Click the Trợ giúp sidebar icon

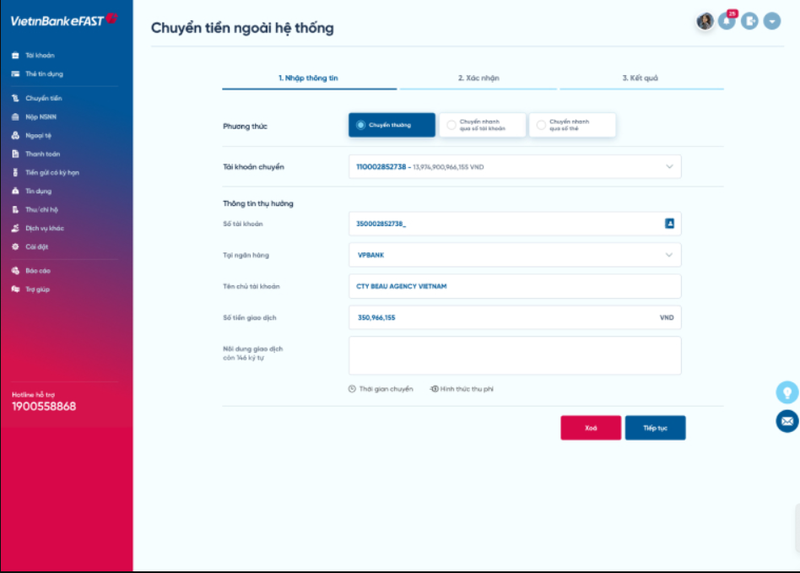[15, 289]
